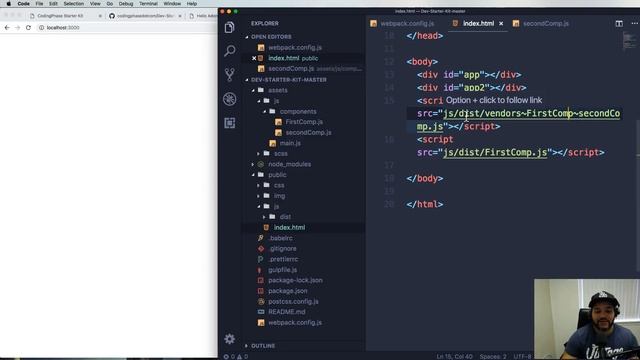Open the Apple menu
640x360 pixels.
click(9, 4)
